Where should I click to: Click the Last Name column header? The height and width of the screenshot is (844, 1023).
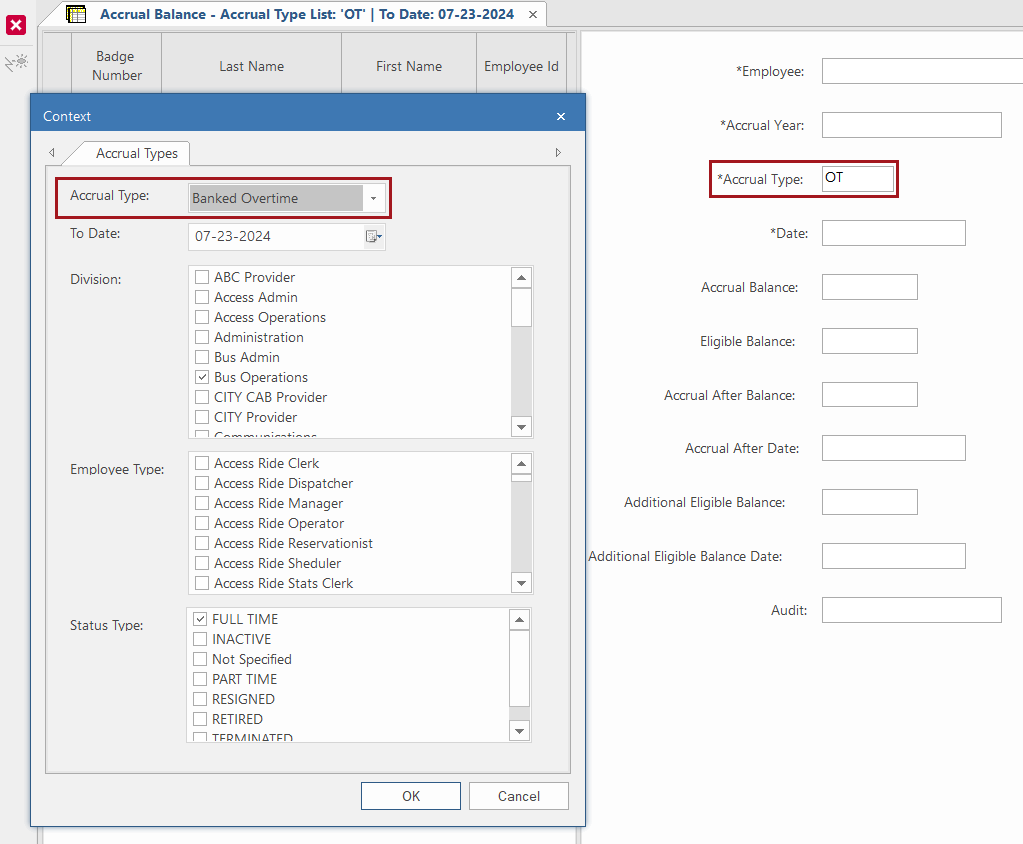251,67
